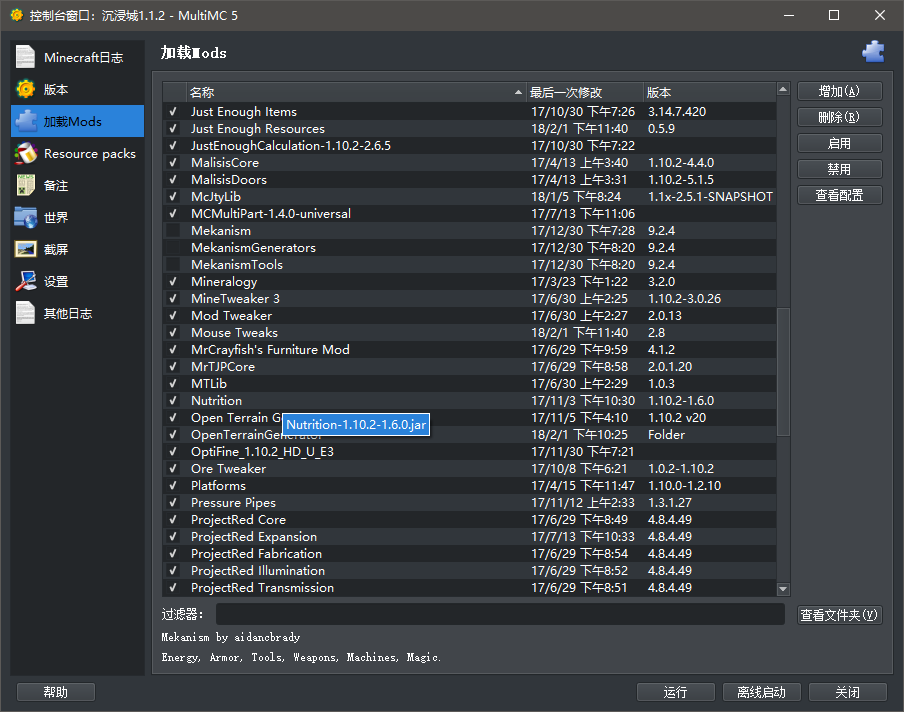Image resolution: width=904 pixels, height=712 pixels.
Task: Disable the Mineralogy mod checkbox
Action: [172, 282]
